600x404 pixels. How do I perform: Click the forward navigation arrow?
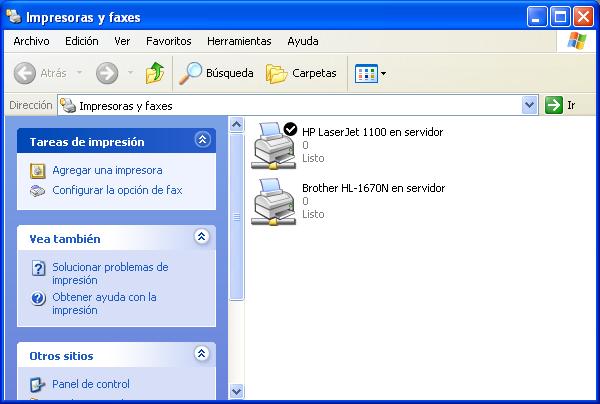coord(107,73)
